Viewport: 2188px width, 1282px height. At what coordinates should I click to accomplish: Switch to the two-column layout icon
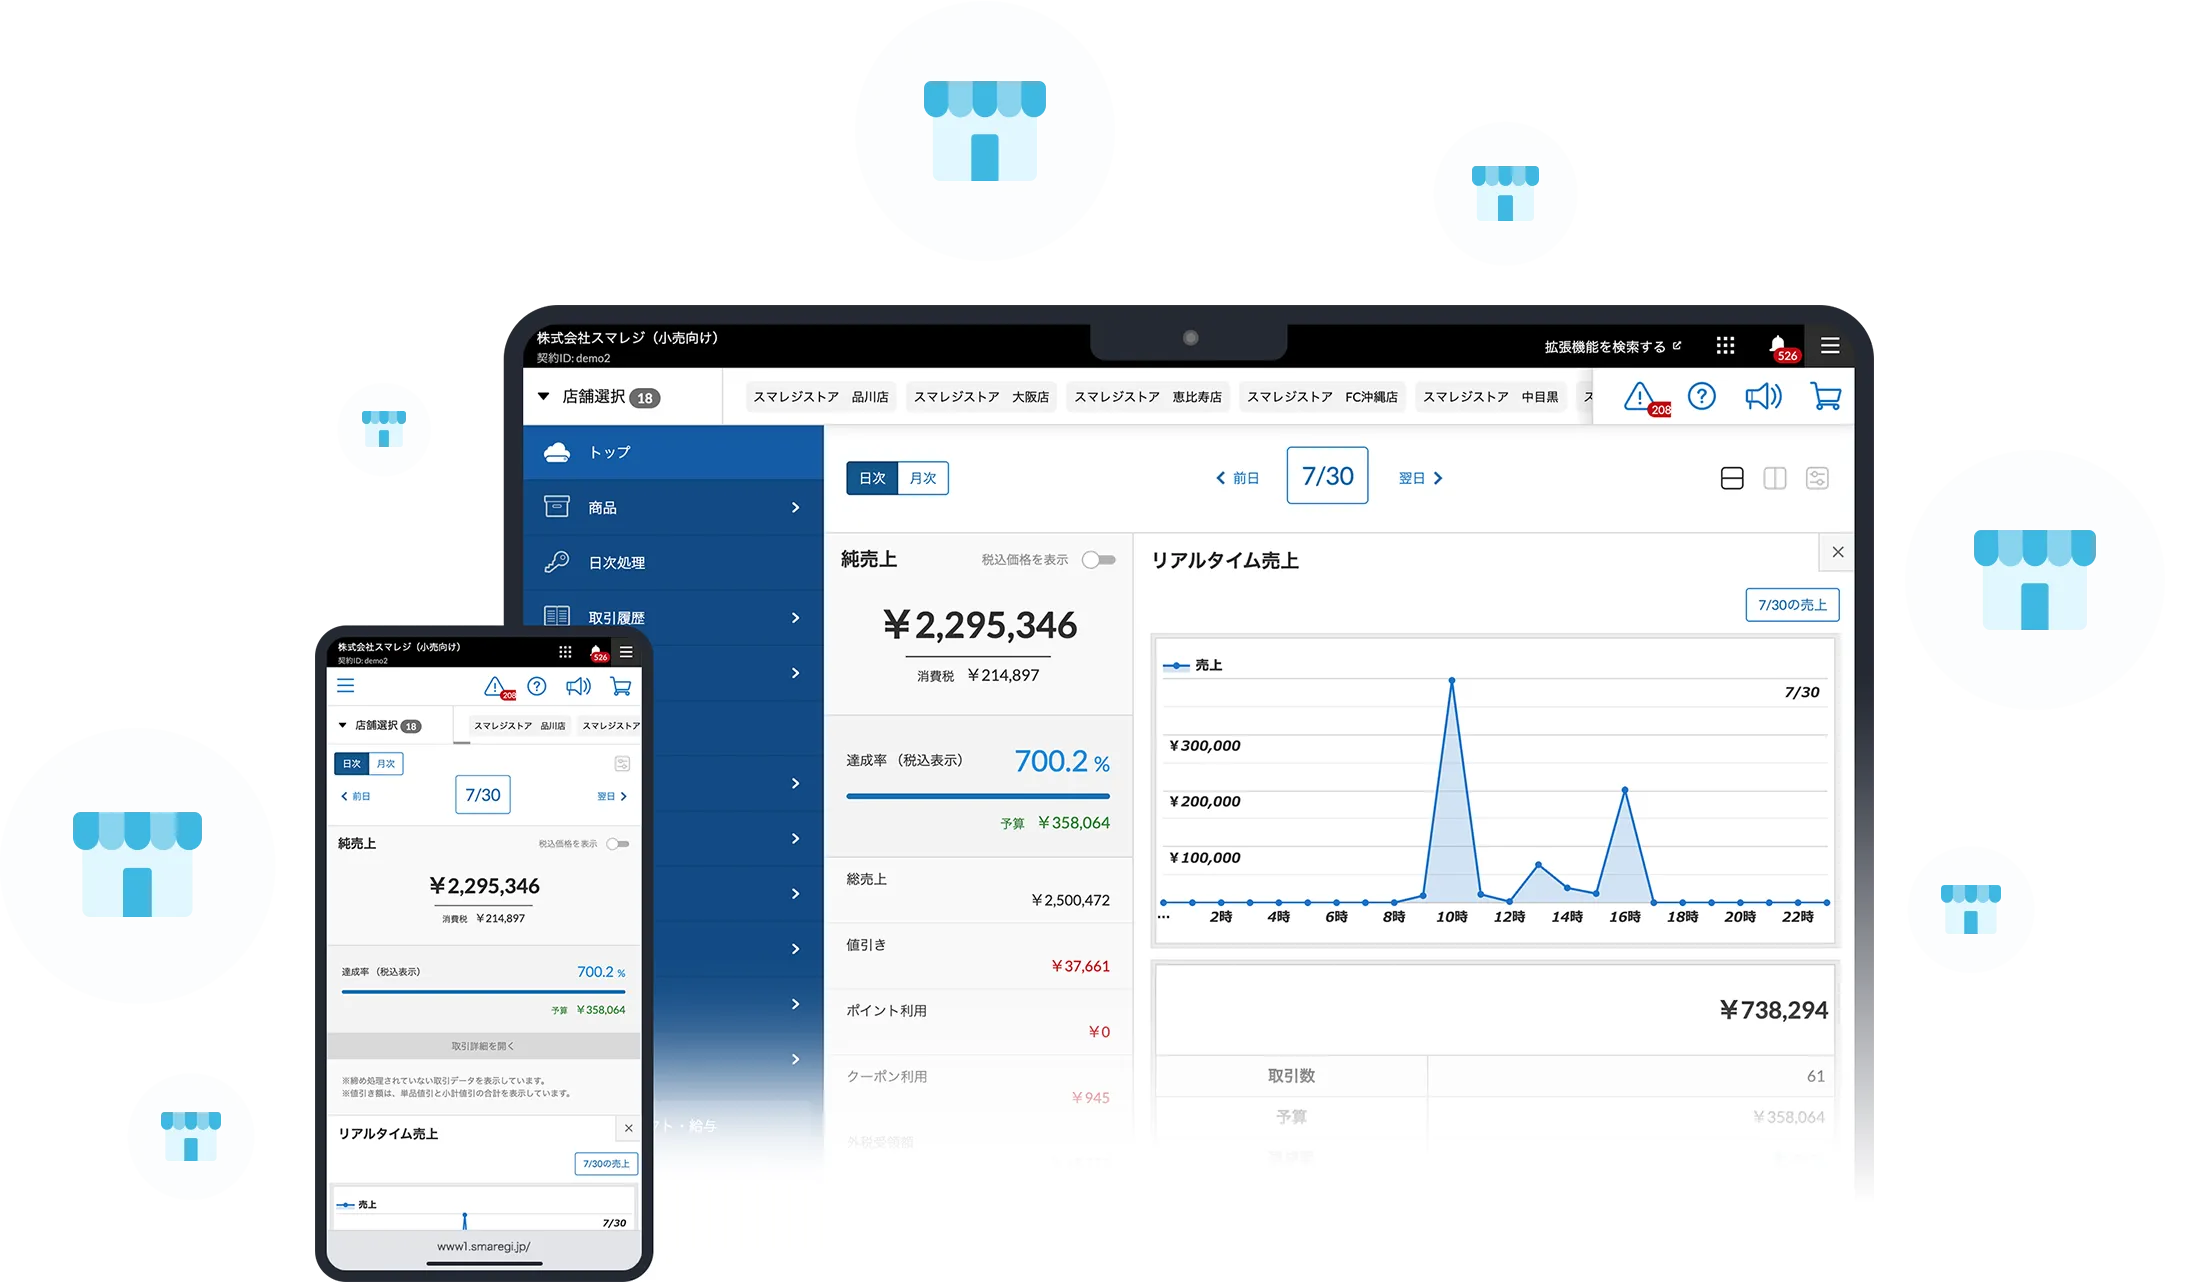coord(1775,478)
